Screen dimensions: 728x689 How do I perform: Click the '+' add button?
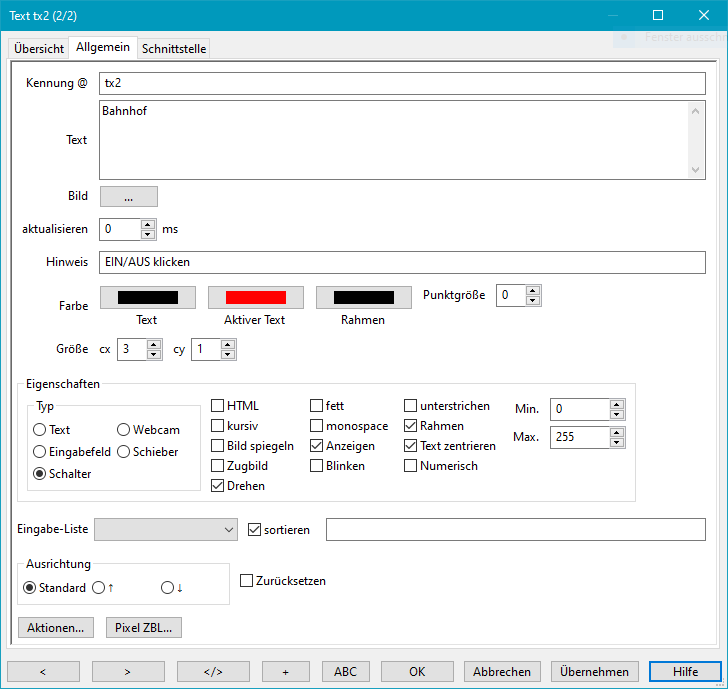pyautogui.click(x=286, y=671)
